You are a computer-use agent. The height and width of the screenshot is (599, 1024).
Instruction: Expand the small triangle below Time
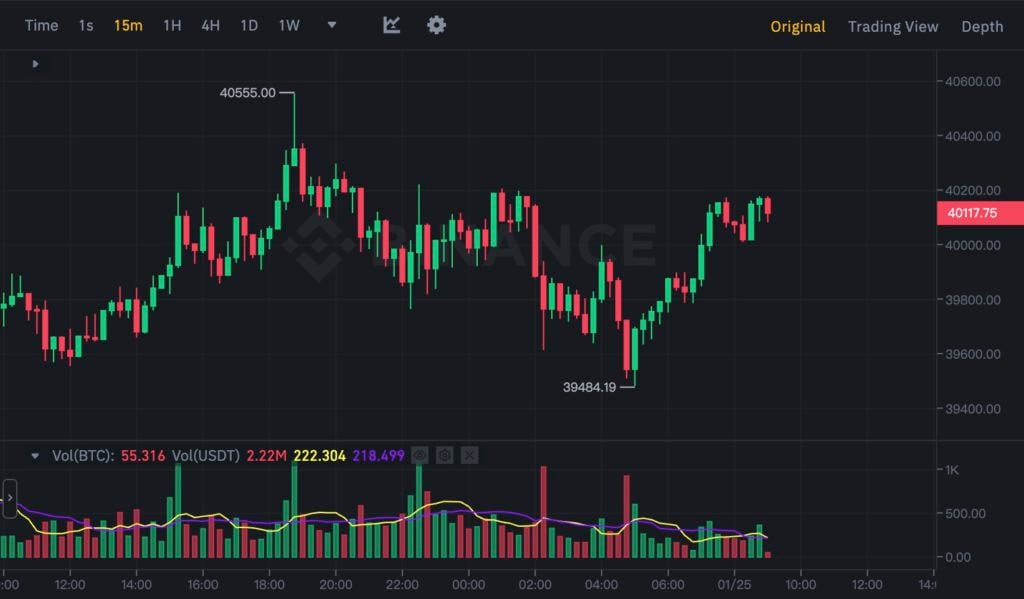tap(36, 64)
